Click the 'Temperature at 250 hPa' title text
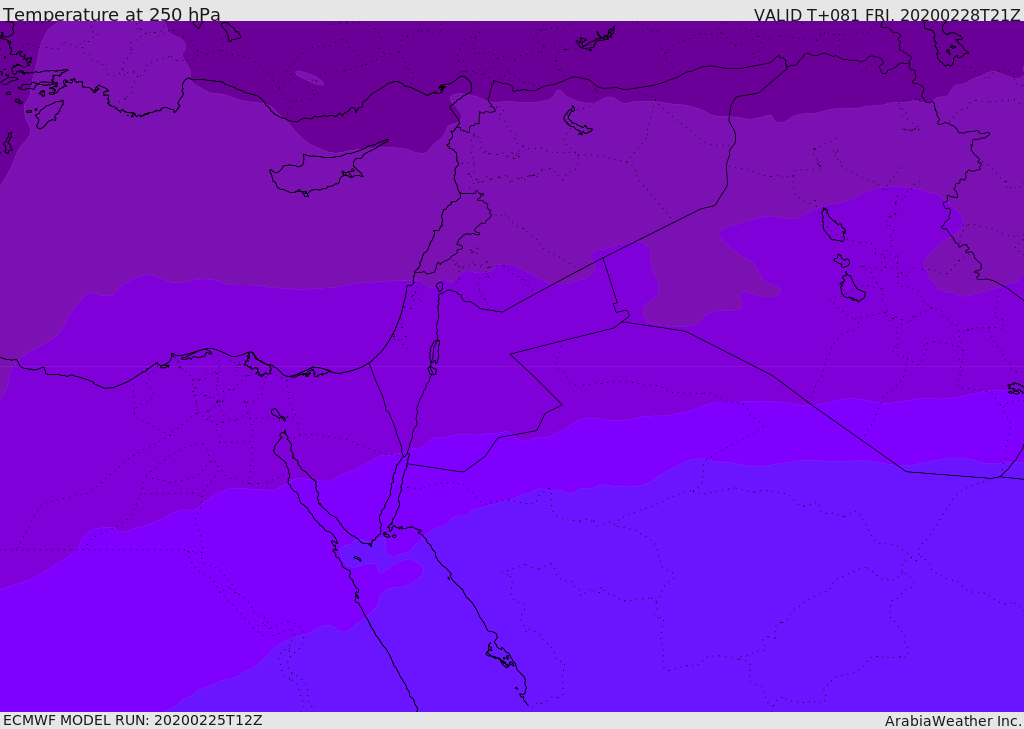The image size is (1024, 729). (112, 14)
